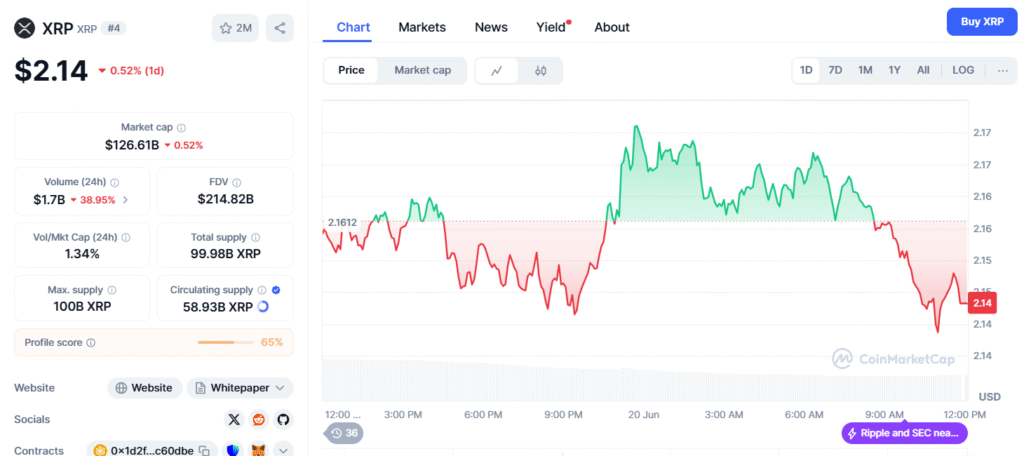Click the red 2.14 current price label
Viewport: 1024px width, 456px height.
tap(982, 303)
